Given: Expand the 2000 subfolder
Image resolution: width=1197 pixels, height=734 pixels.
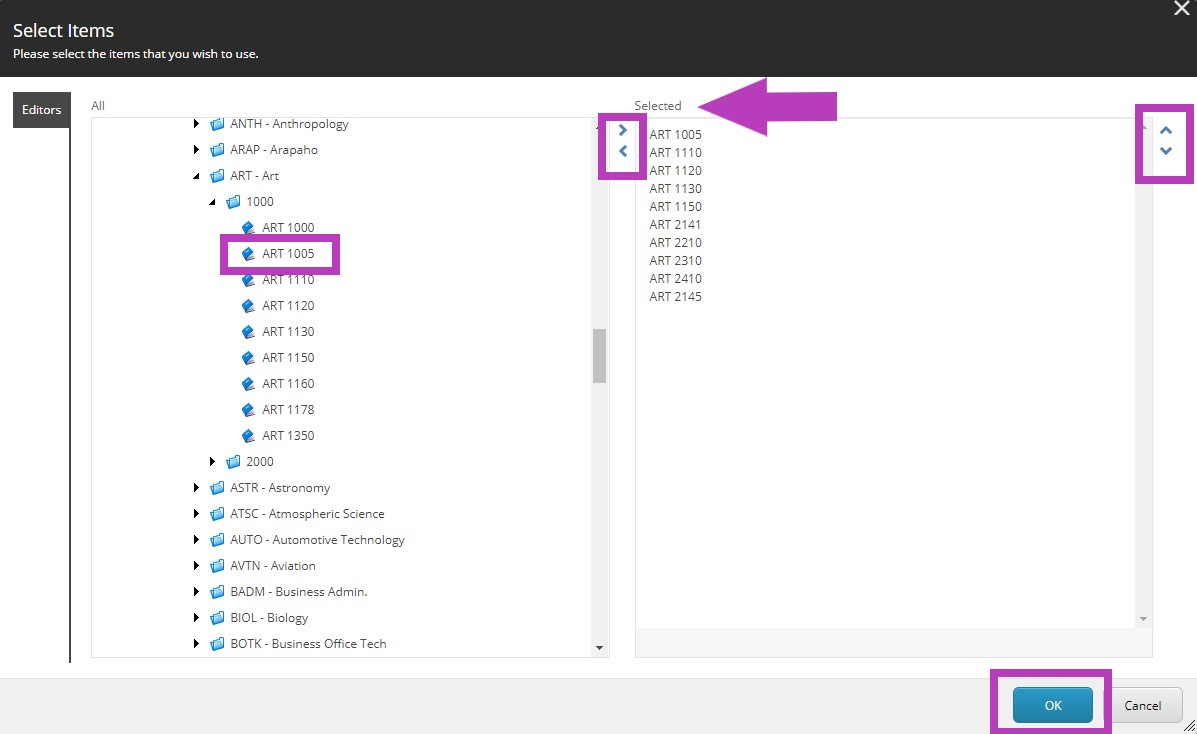Looking at the screenshot, I should [212, 461].
